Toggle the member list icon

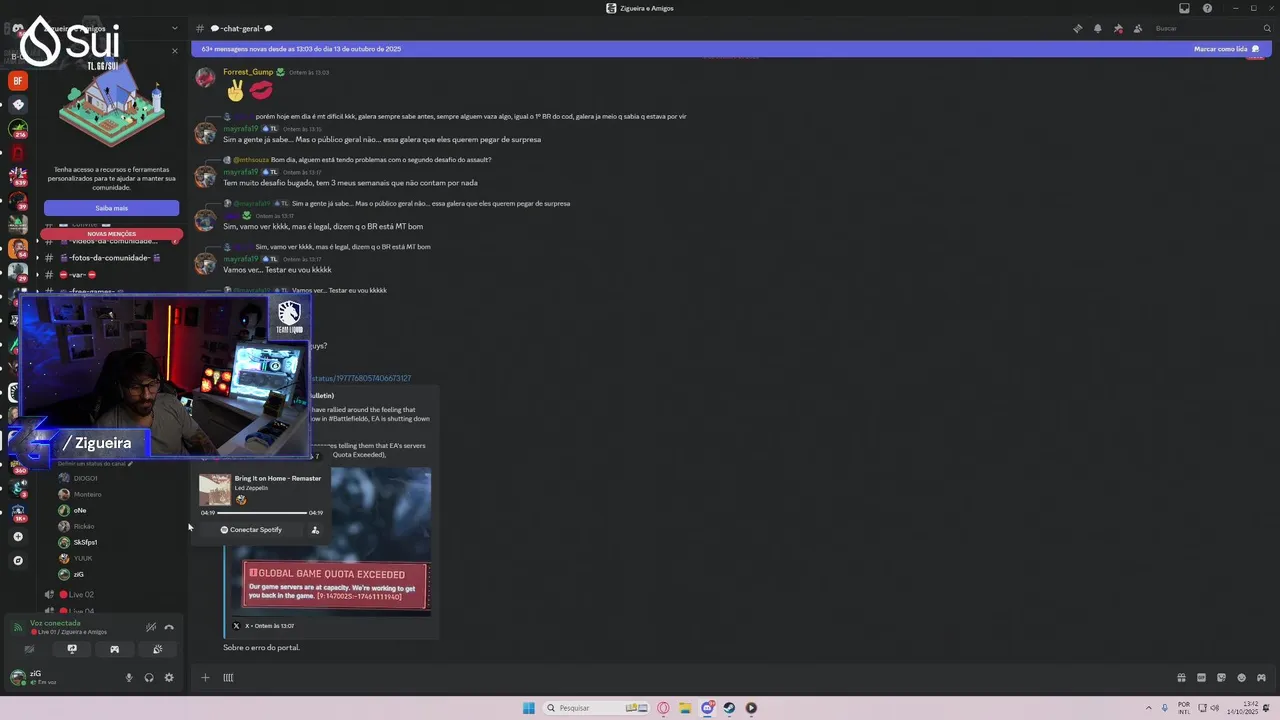tap(1138, 28)
